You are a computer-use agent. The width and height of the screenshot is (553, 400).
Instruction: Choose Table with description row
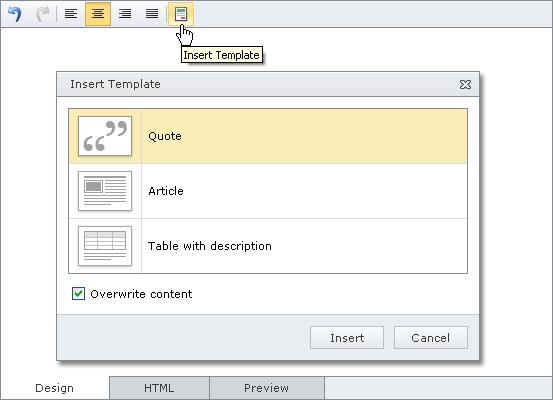coord(268,246)
